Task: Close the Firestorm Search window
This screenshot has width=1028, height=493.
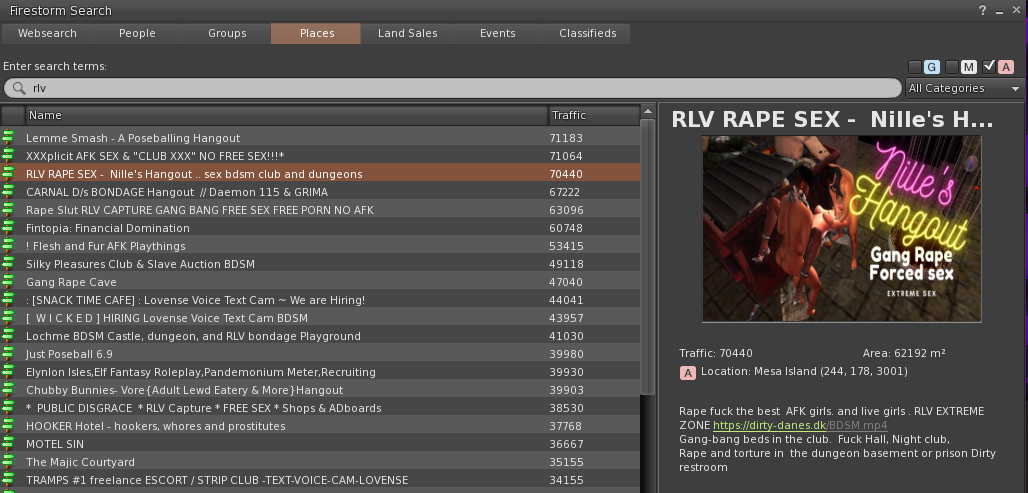Action: point(1016,10)
